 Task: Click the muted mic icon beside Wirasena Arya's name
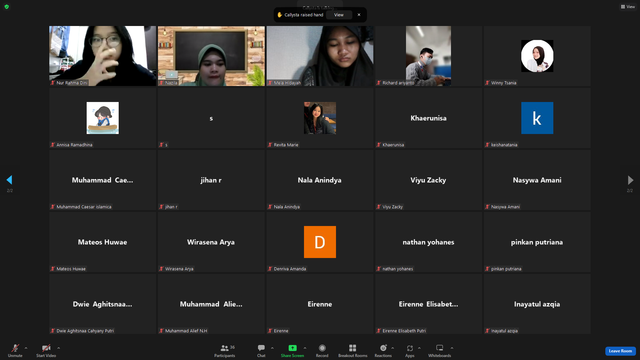[x=161, y=269]
